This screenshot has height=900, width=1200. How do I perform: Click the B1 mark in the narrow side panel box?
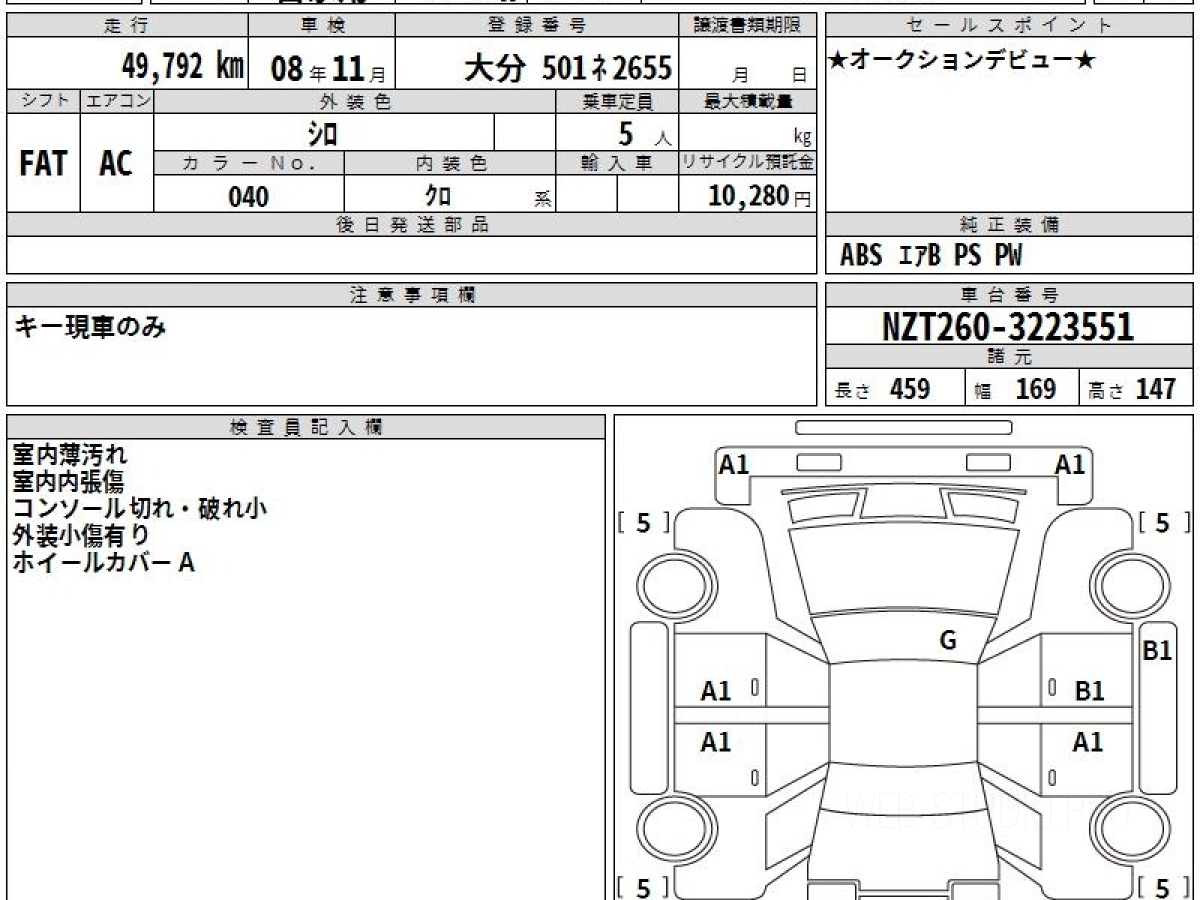click(1157, 651)
